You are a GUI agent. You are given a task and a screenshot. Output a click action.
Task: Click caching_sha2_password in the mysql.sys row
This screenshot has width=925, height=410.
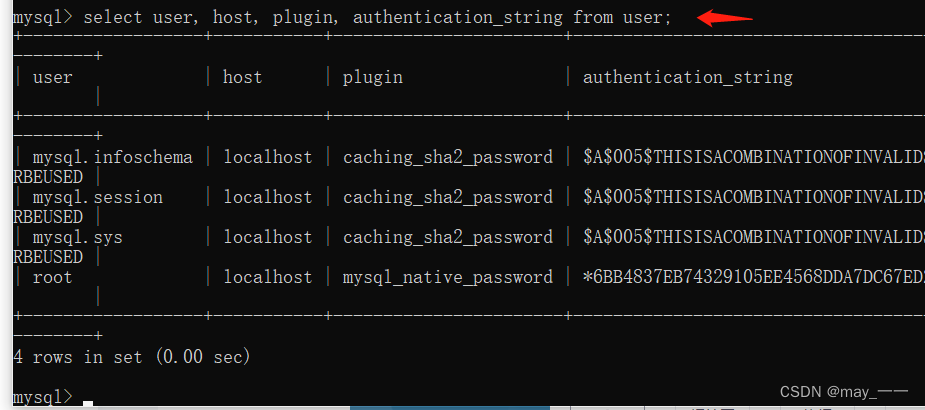[448, 237]
